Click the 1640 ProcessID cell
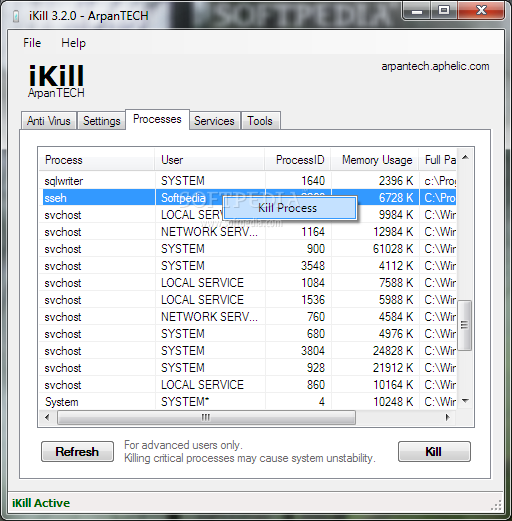512x521 pixels. (x=313, y=181)
